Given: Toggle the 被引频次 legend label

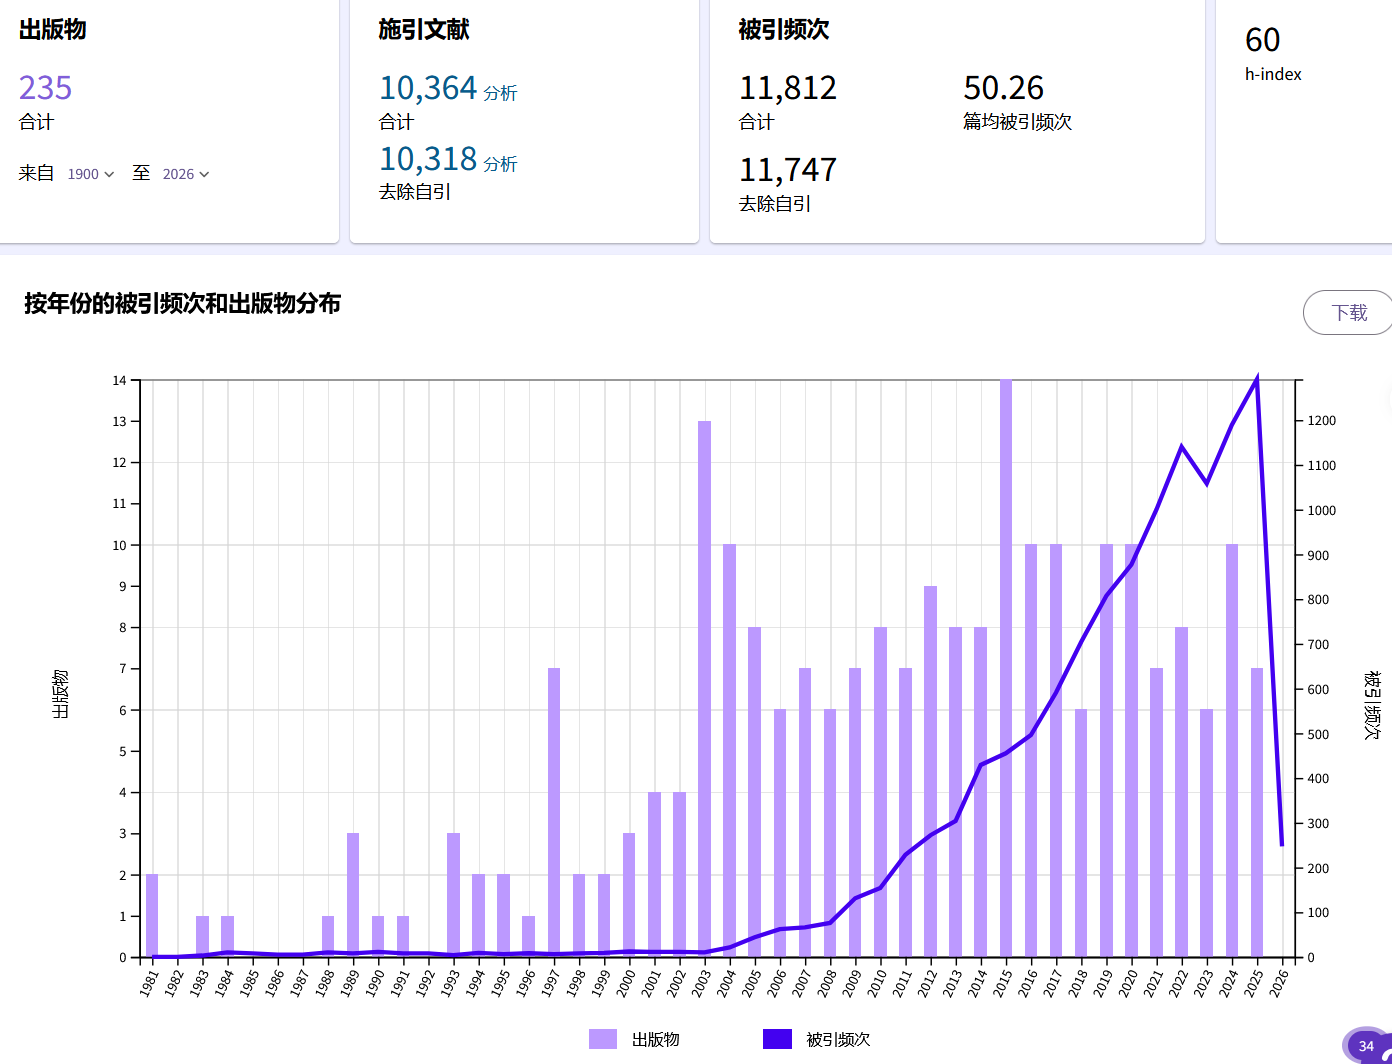Looking at the screenshot, I should (x=838, y=1040).
